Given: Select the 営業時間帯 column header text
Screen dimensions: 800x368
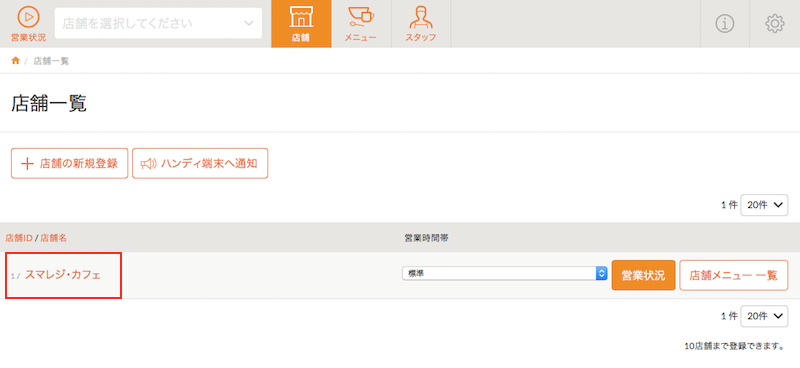Looking at the screenshot, I should [426, 238].
